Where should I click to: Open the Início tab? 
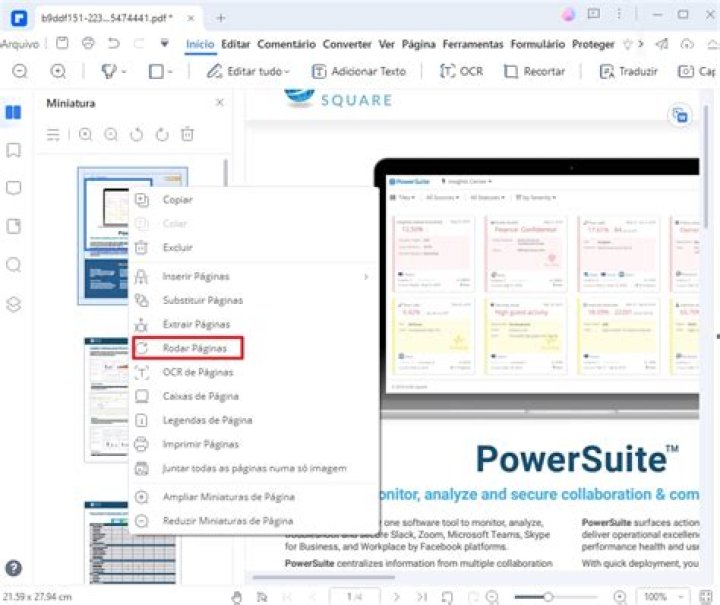(200, 44)
